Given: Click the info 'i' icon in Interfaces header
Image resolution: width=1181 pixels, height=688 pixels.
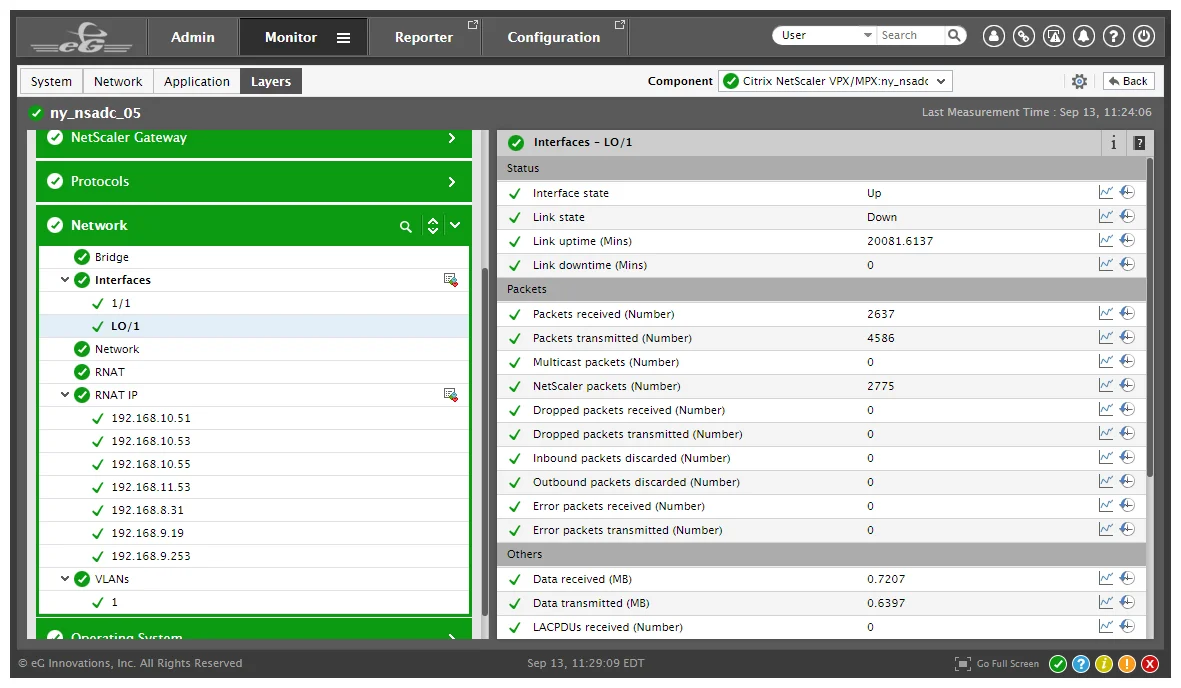Looking at the screenshot, I should click(1113, 142).
